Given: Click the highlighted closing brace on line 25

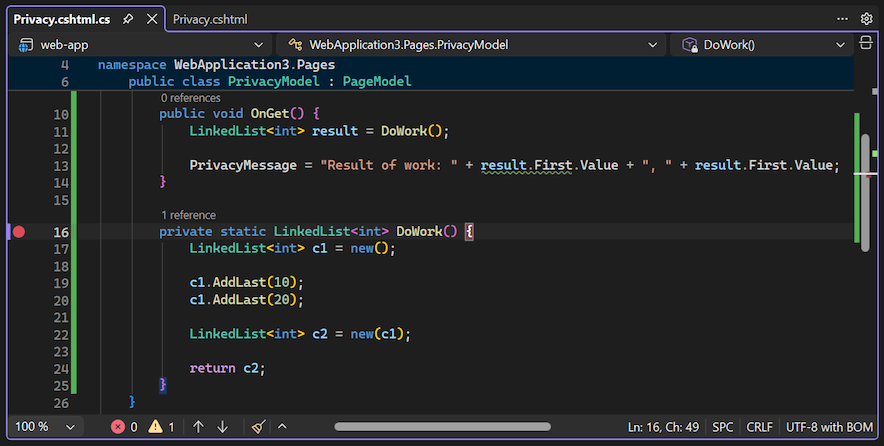Looking at the screenshot, I should point(162,385).
